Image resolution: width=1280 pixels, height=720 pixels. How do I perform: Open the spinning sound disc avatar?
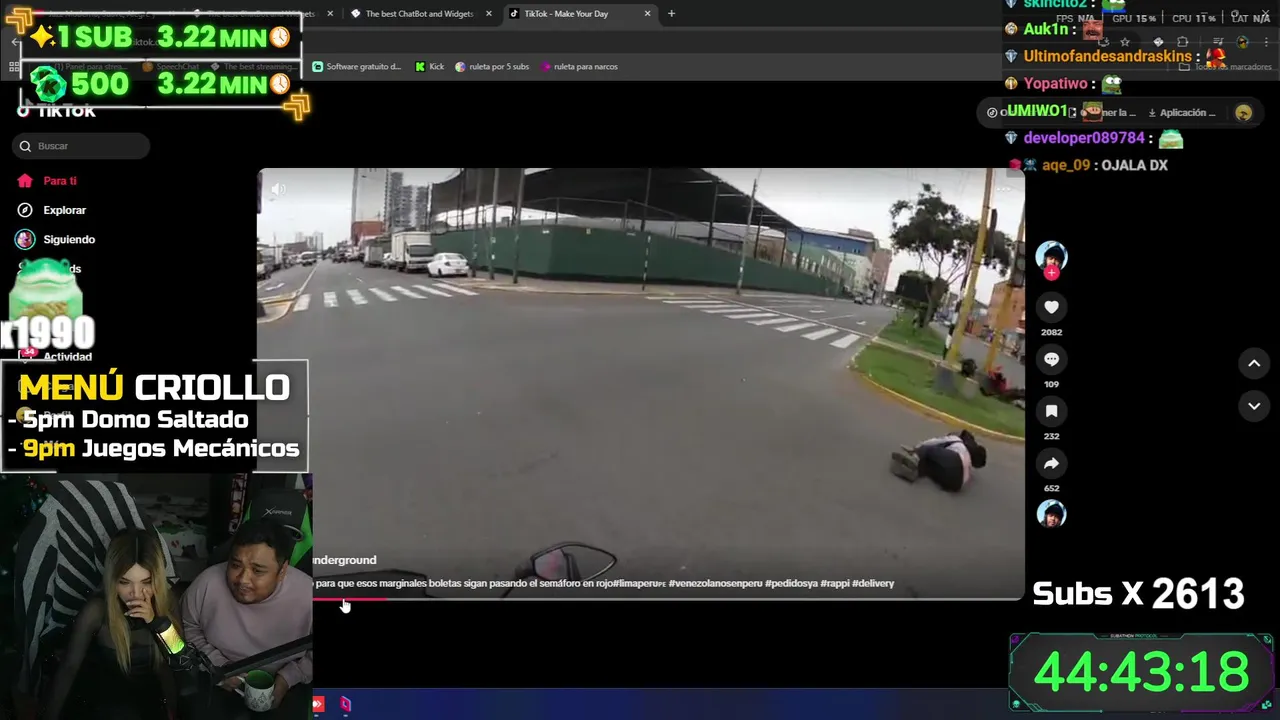point(1051,514)
